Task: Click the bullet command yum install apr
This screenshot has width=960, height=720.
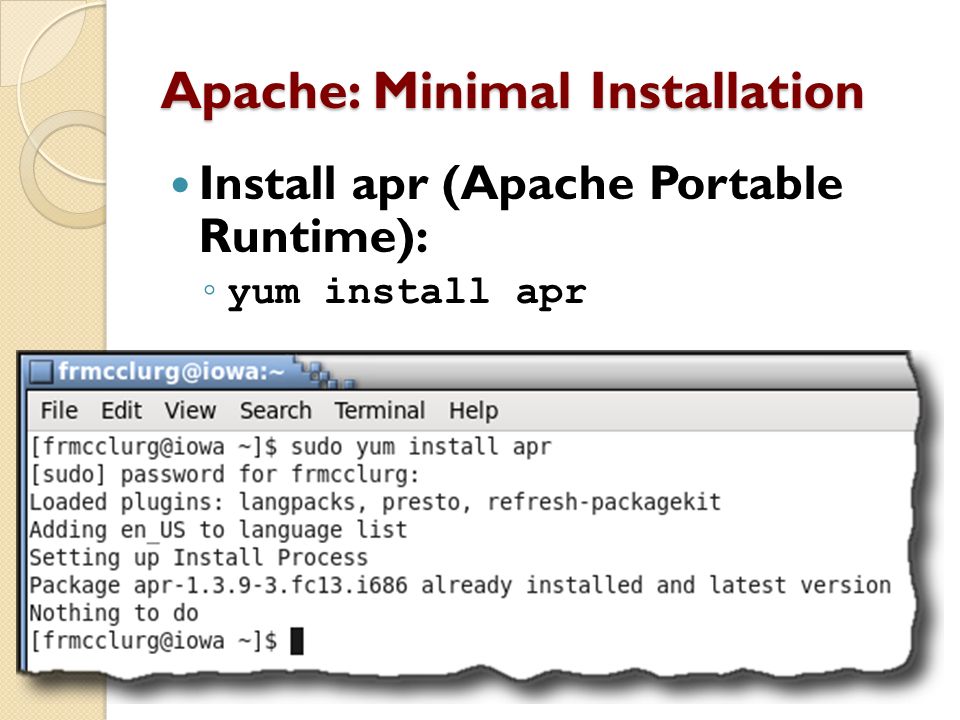Action: click(407, 292)
